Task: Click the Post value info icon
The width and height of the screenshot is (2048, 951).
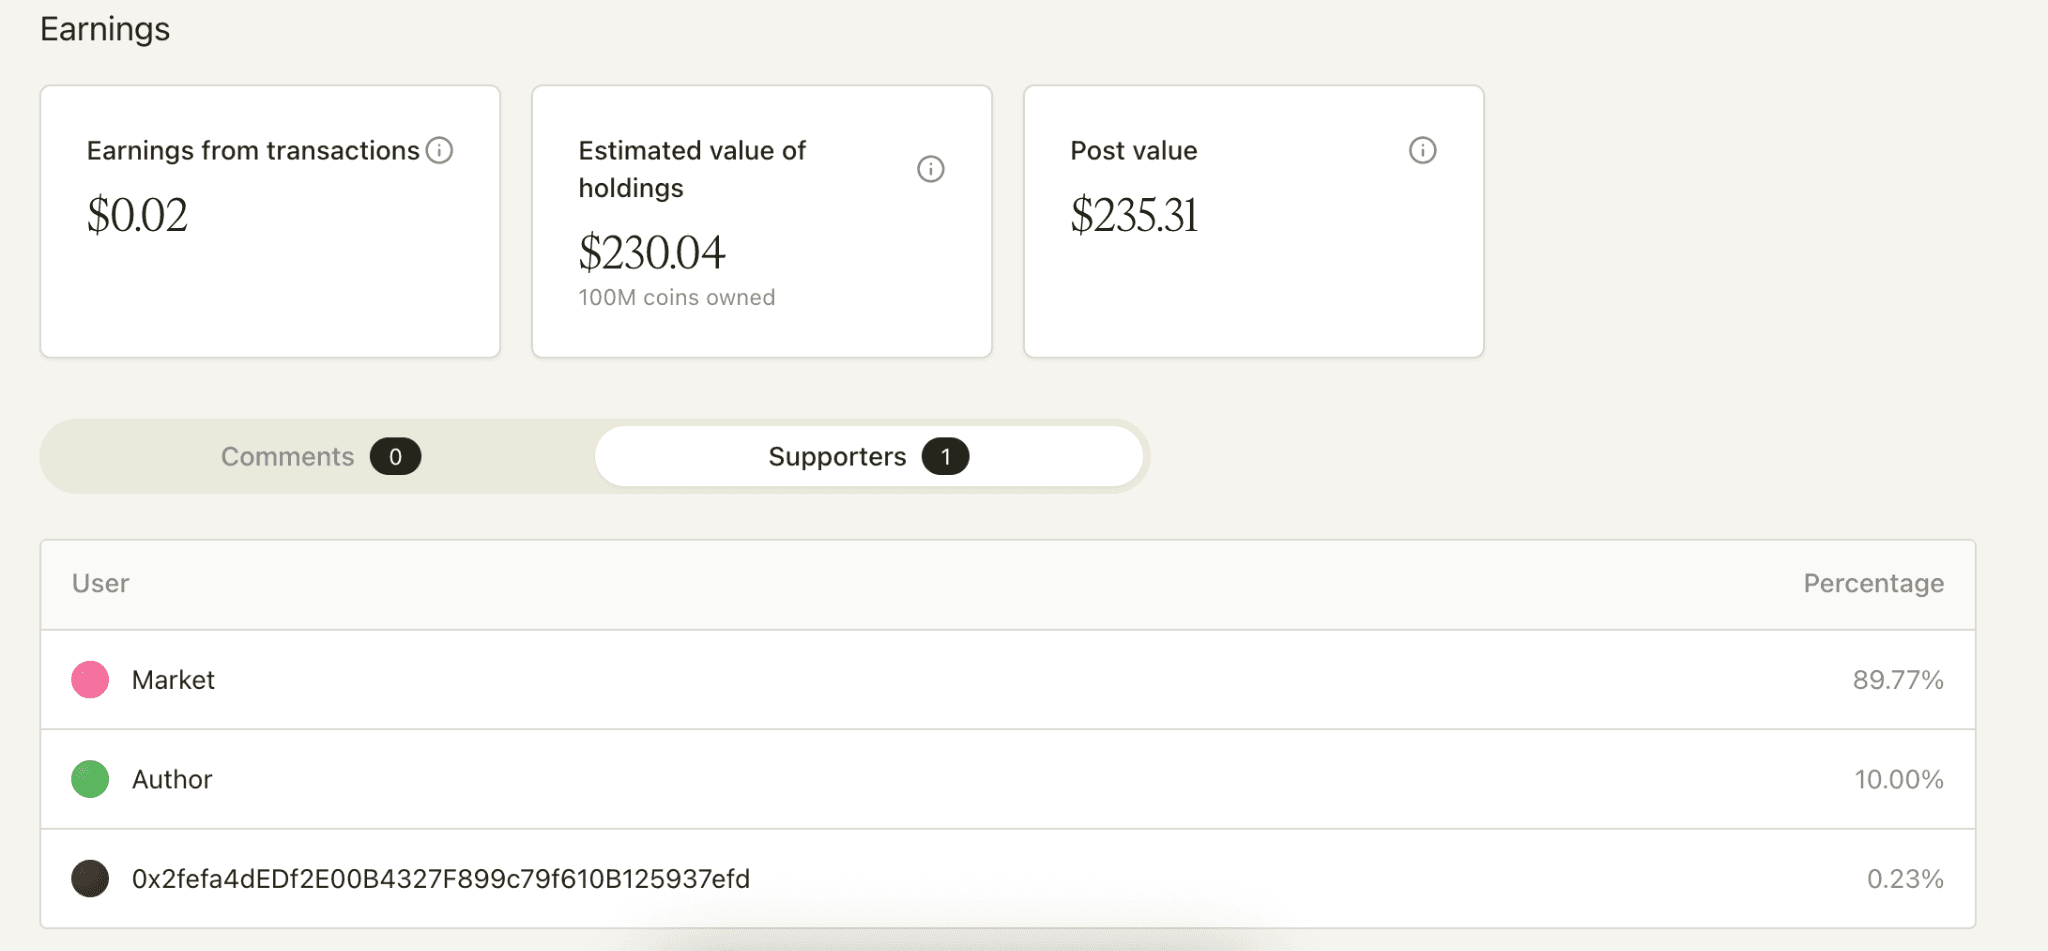Action: coord(1422,150)
